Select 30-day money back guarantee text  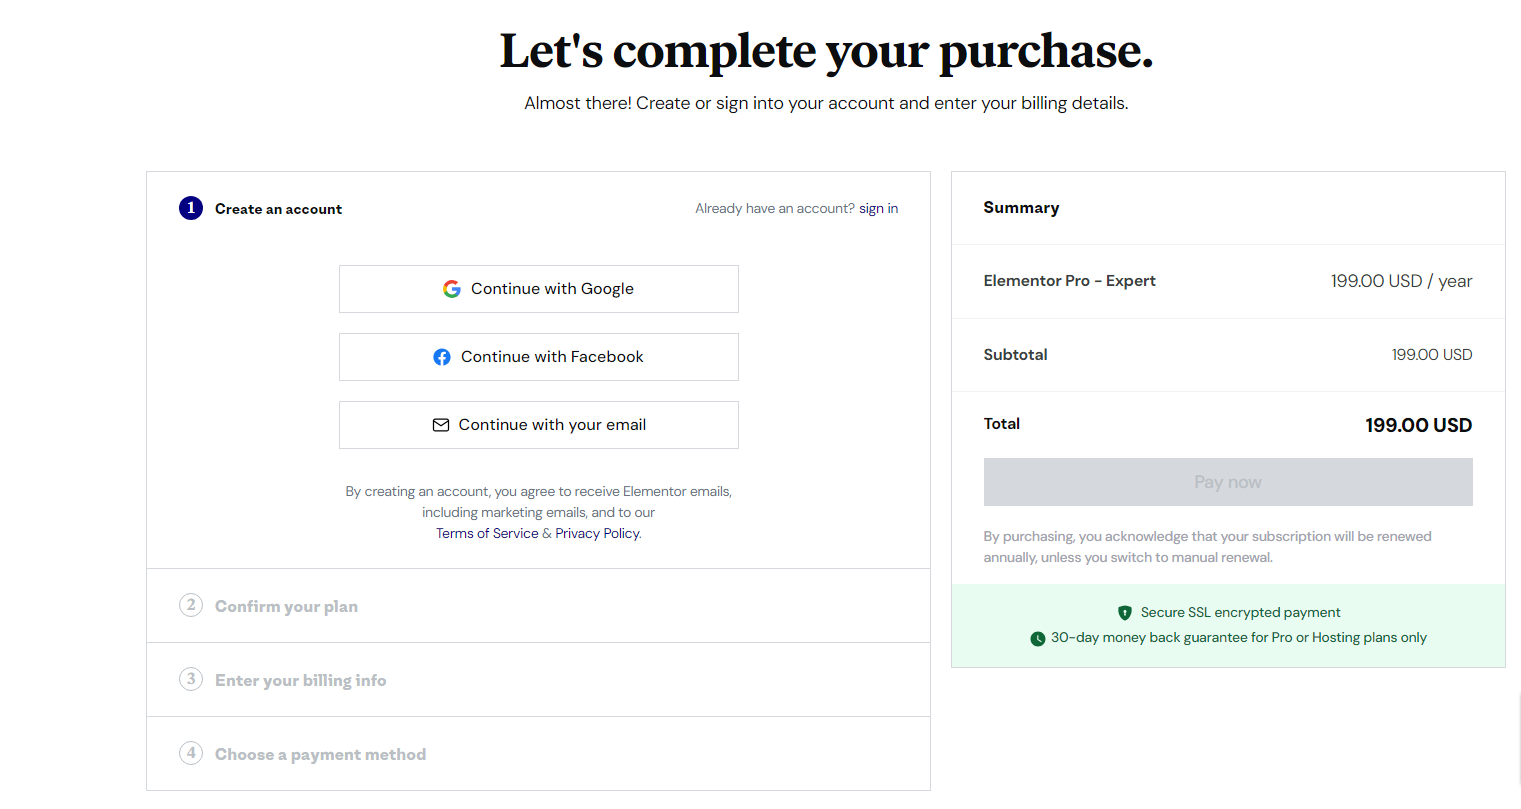coord(1238,638)
